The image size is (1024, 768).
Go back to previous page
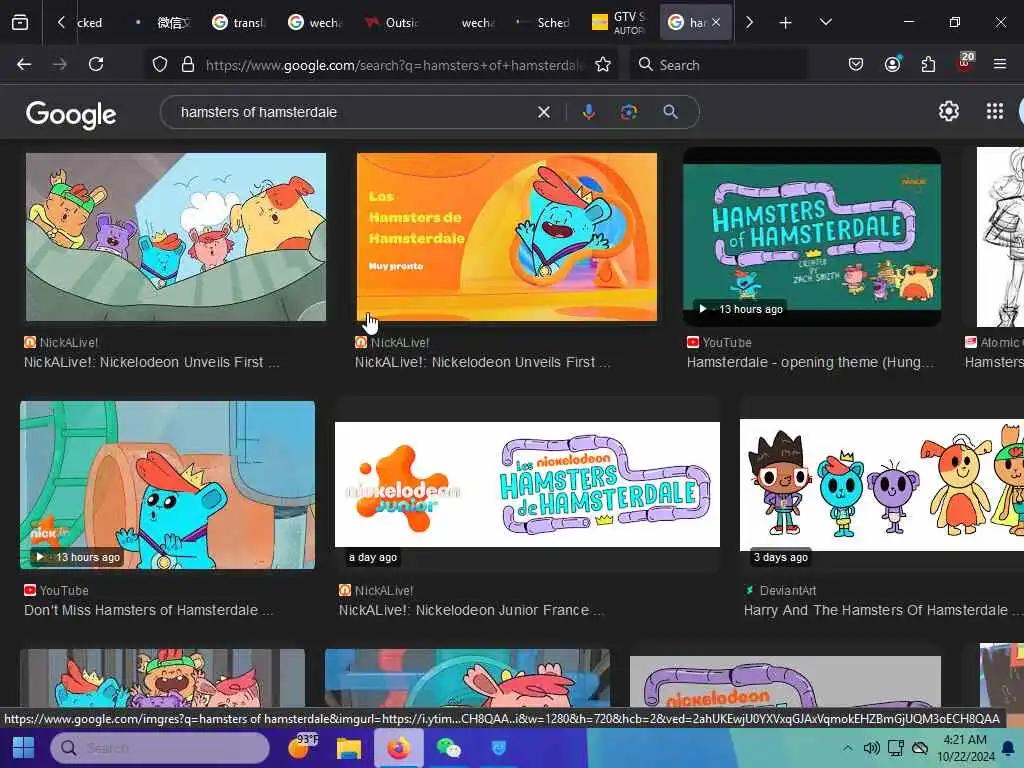click(x=24, y=64)
